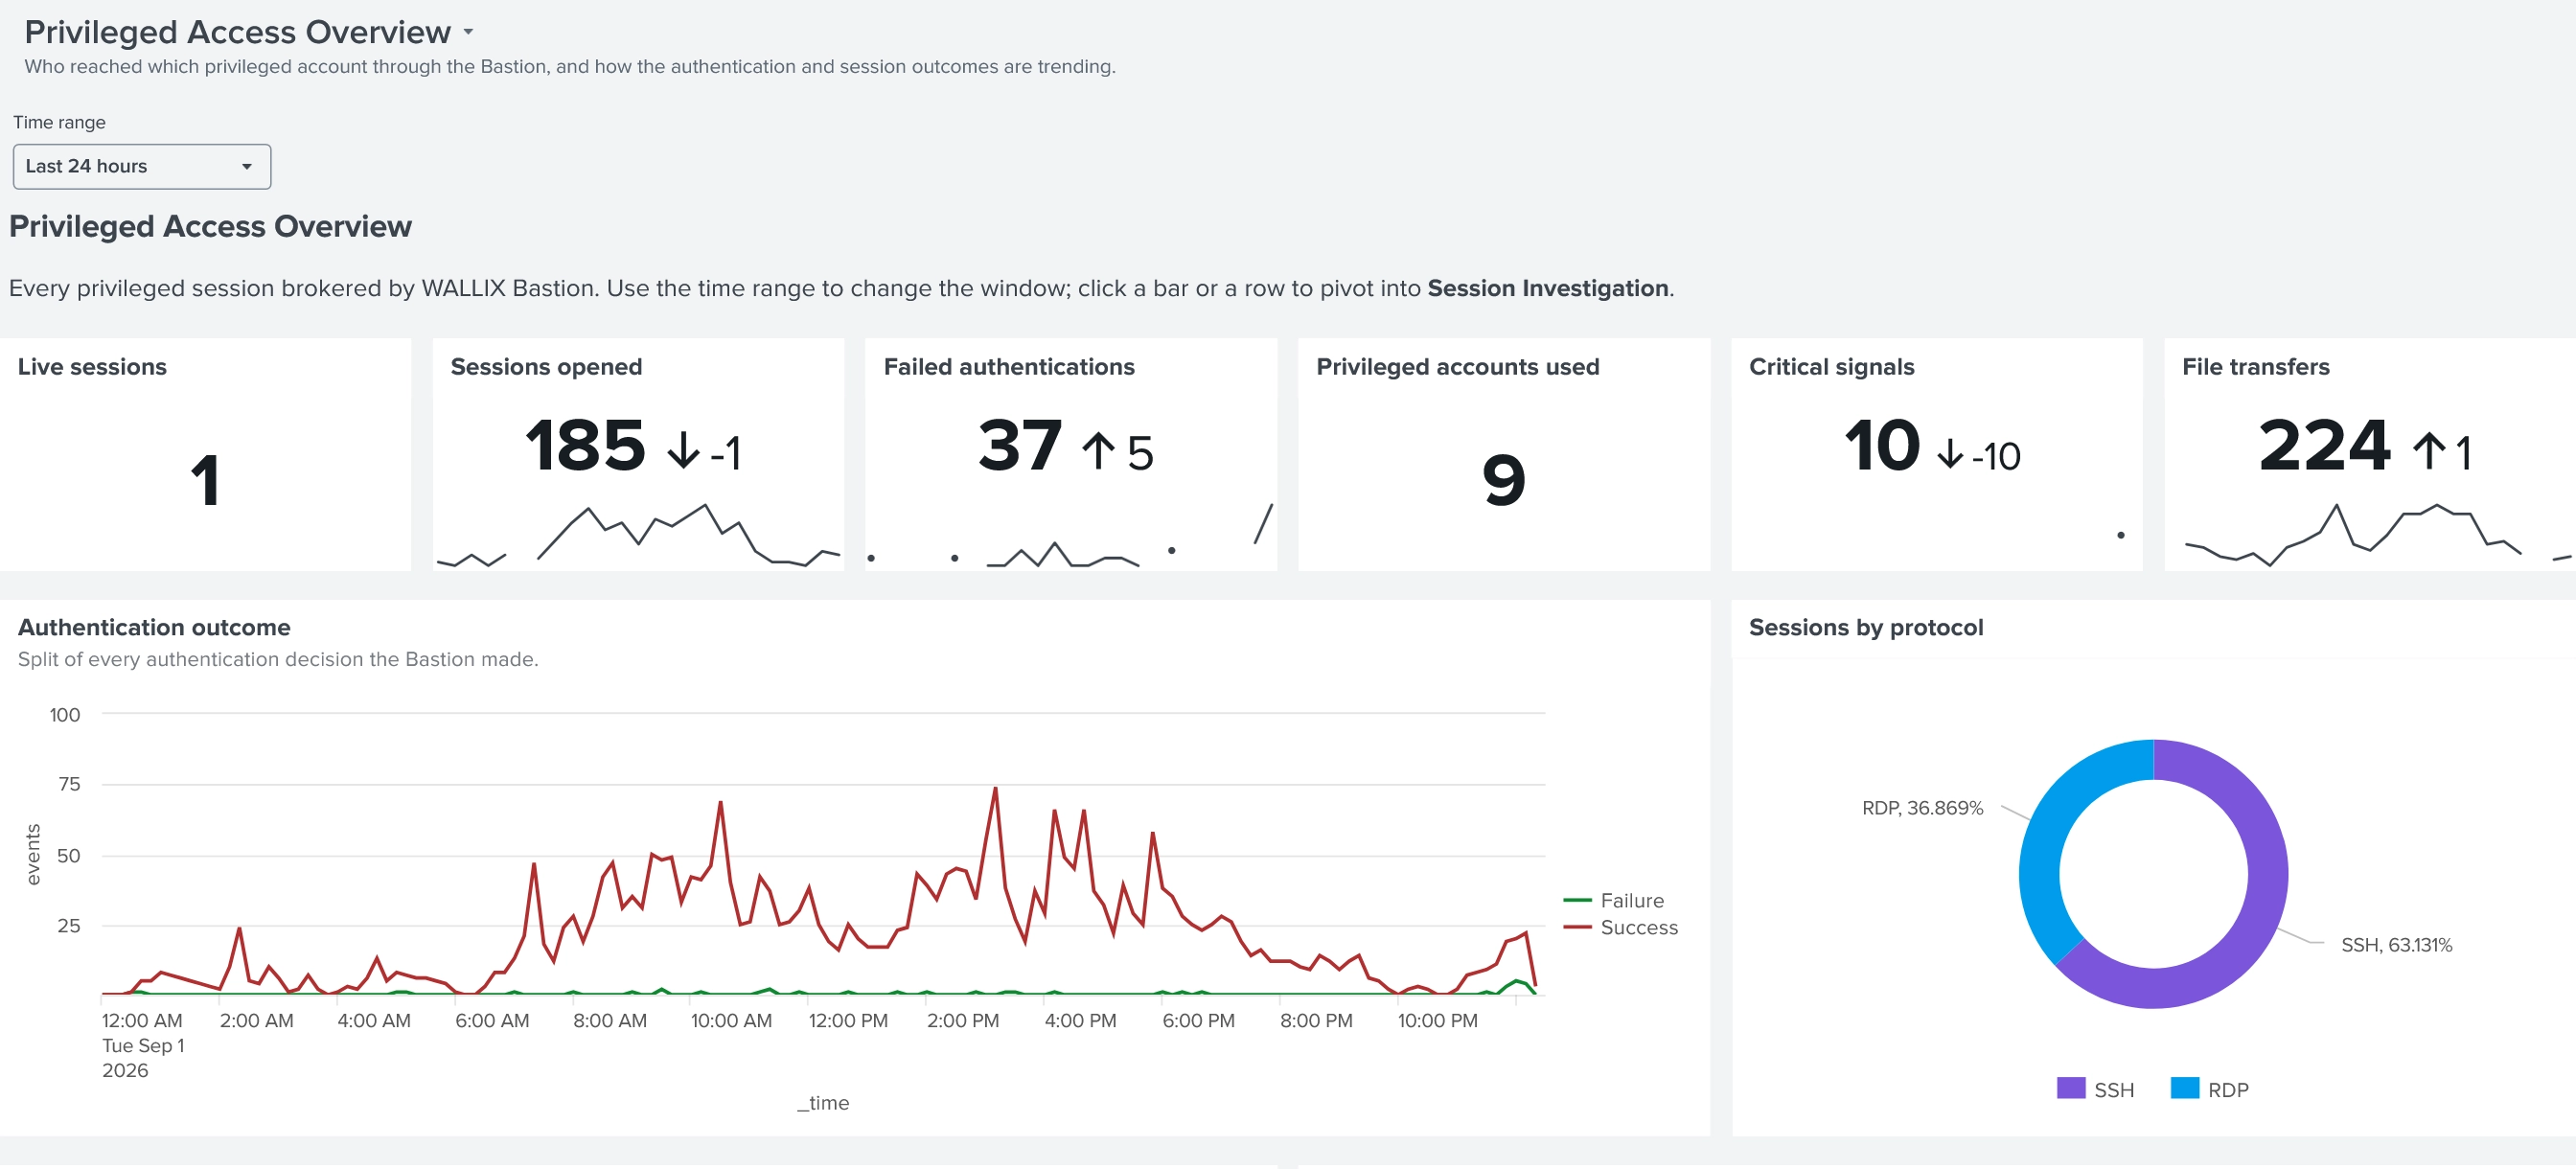Click the RDP blue legend swatch
This screenshot has height=1169, width=2576.
(x=2184, y=1088)
